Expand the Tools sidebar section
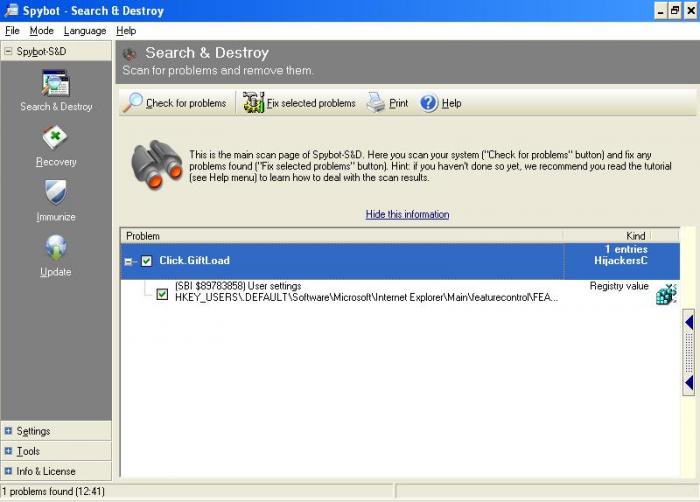This screenshot has width=700, height=502. [x=8, y=451]
